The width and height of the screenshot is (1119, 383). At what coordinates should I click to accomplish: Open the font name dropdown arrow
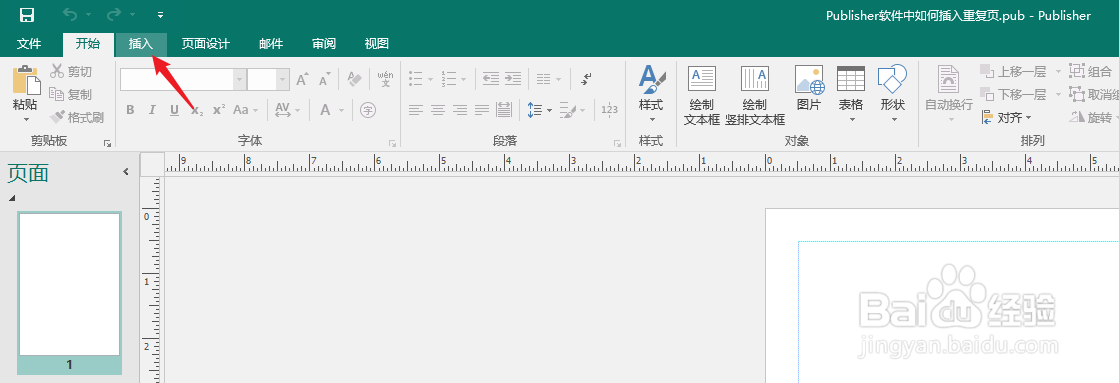tap(240, 79)
